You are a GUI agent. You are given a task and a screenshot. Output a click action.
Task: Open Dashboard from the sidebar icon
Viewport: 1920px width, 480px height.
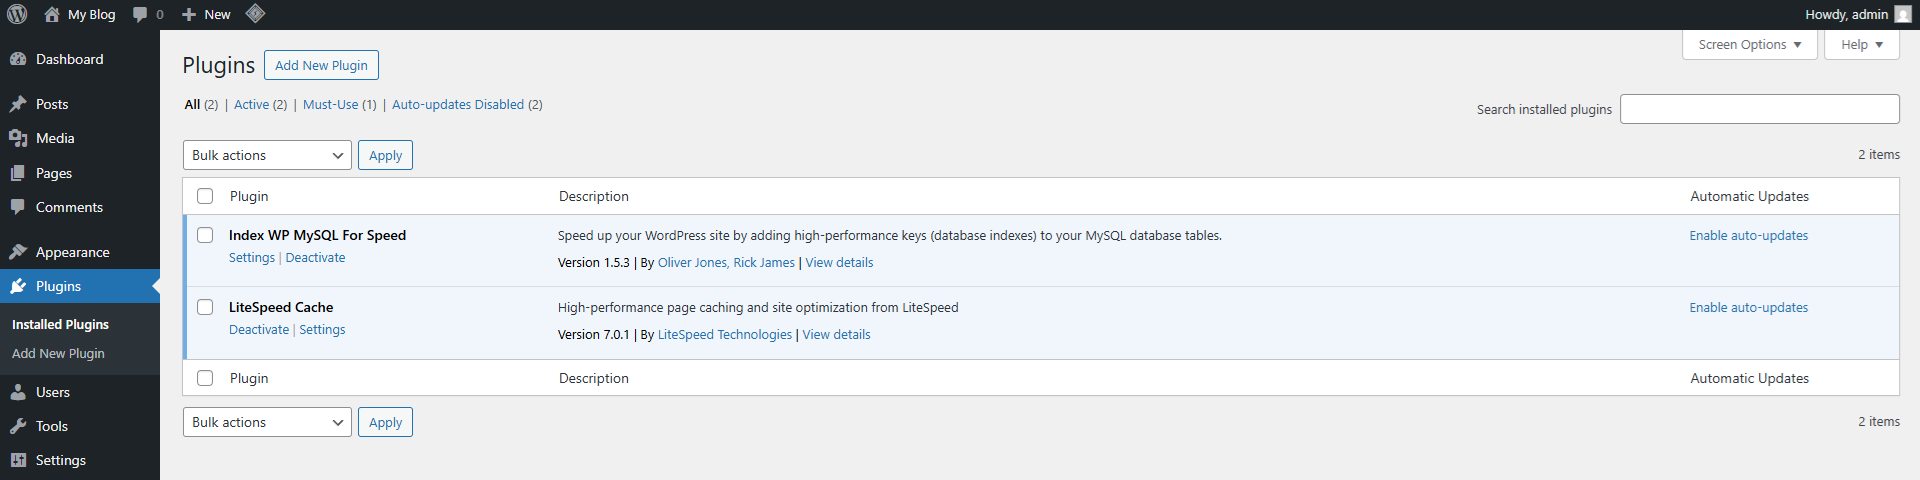pos(18,59)
